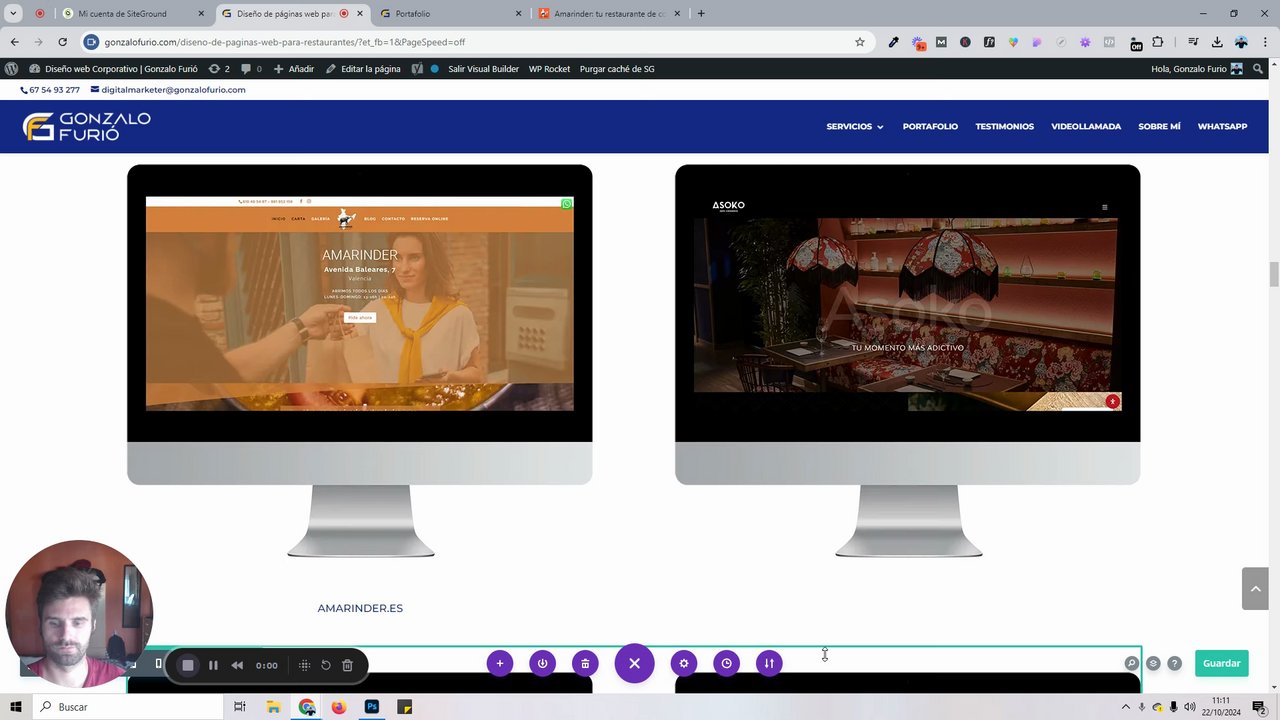The width and height of the screenshot is (1280, 720).
Task: Click the browser address bar URL
Action: click(x=285, y=42)
